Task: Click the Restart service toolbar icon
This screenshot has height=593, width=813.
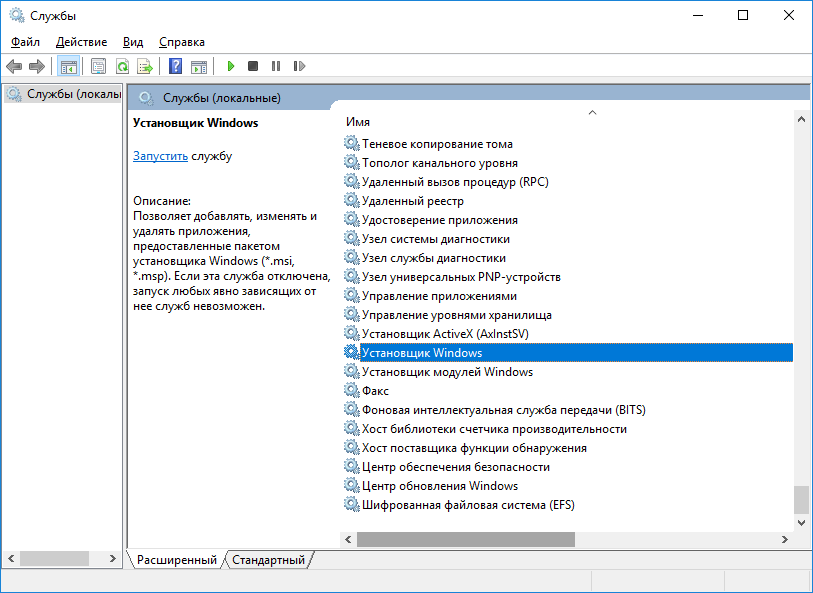Action: (x=299, y=66)
